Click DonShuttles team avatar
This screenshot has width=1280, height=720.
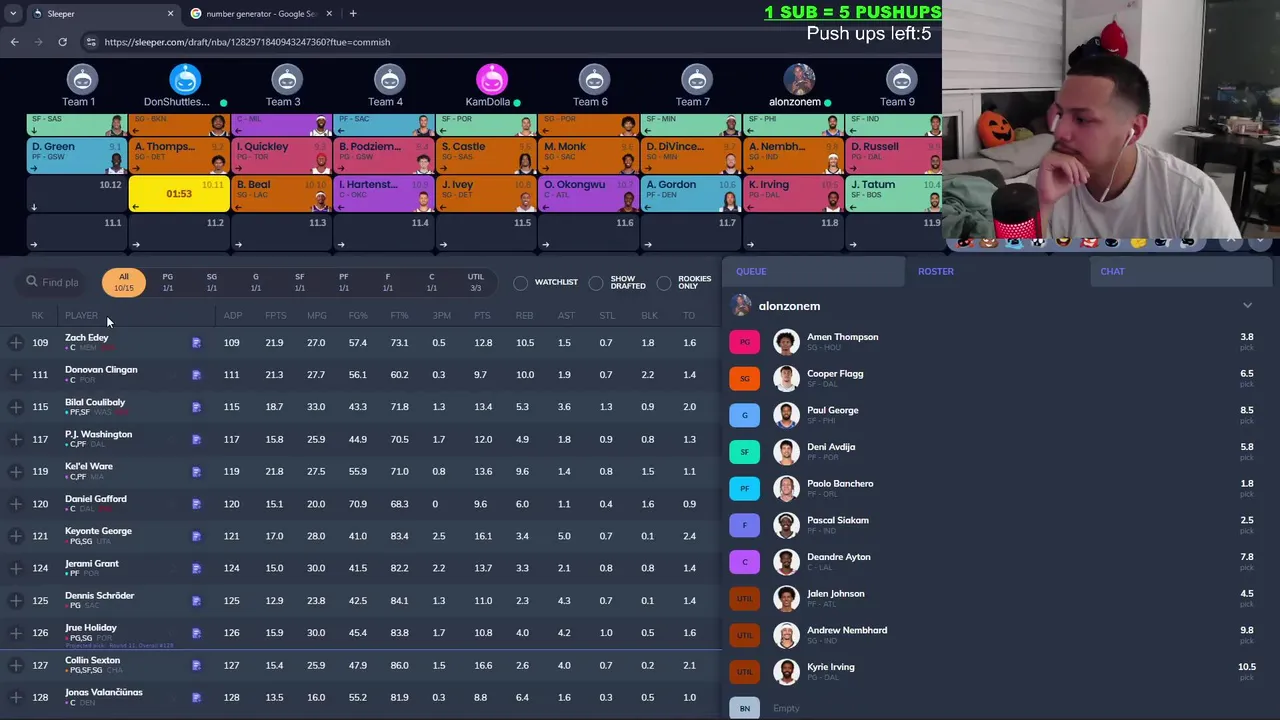(x=185, y=79)
